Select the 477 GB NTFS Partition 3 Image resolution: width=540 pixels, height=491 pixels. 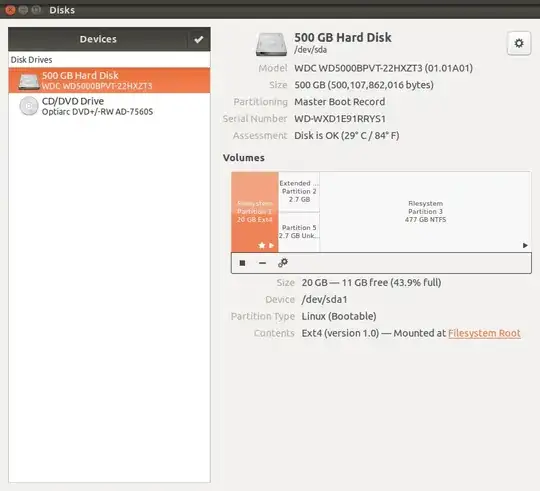tap(425, 211)
